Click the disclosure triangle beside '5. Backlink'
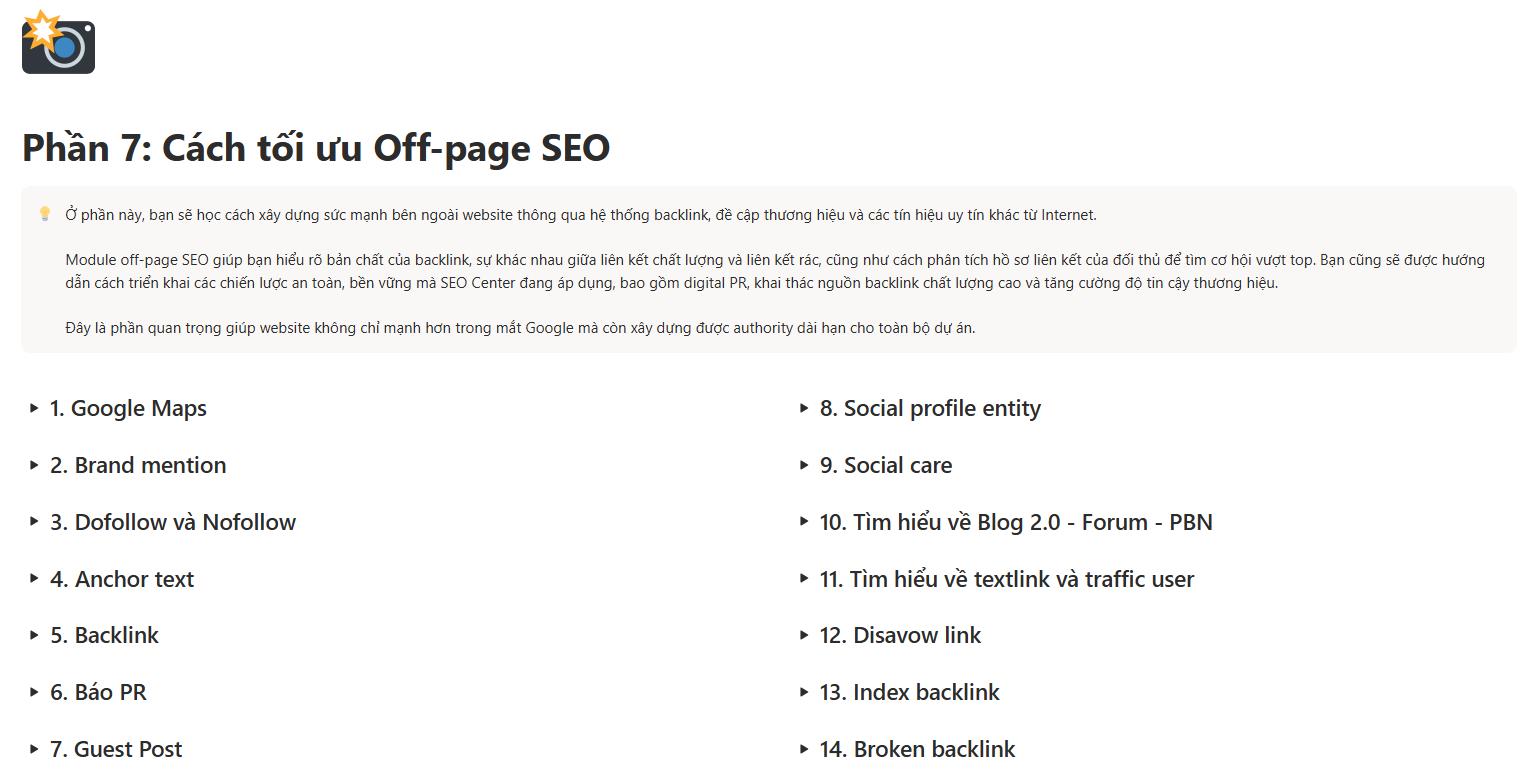Screen dimensions: 1531x778 pyautogui.click(x=34, y=636)
